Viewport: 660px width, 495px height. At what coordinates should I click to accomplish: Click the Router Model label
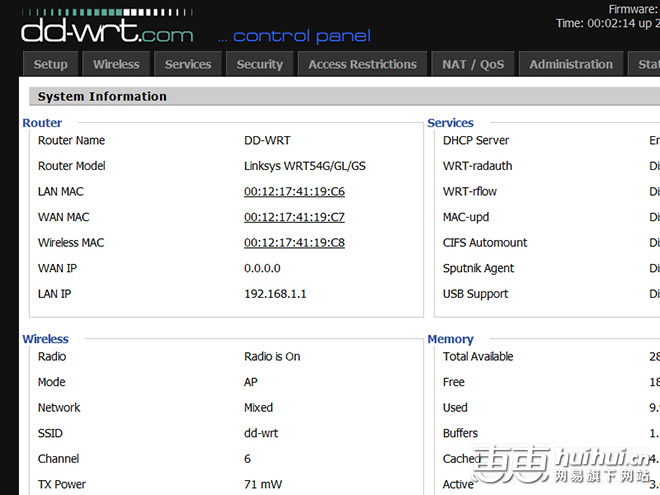click(72, 166)
